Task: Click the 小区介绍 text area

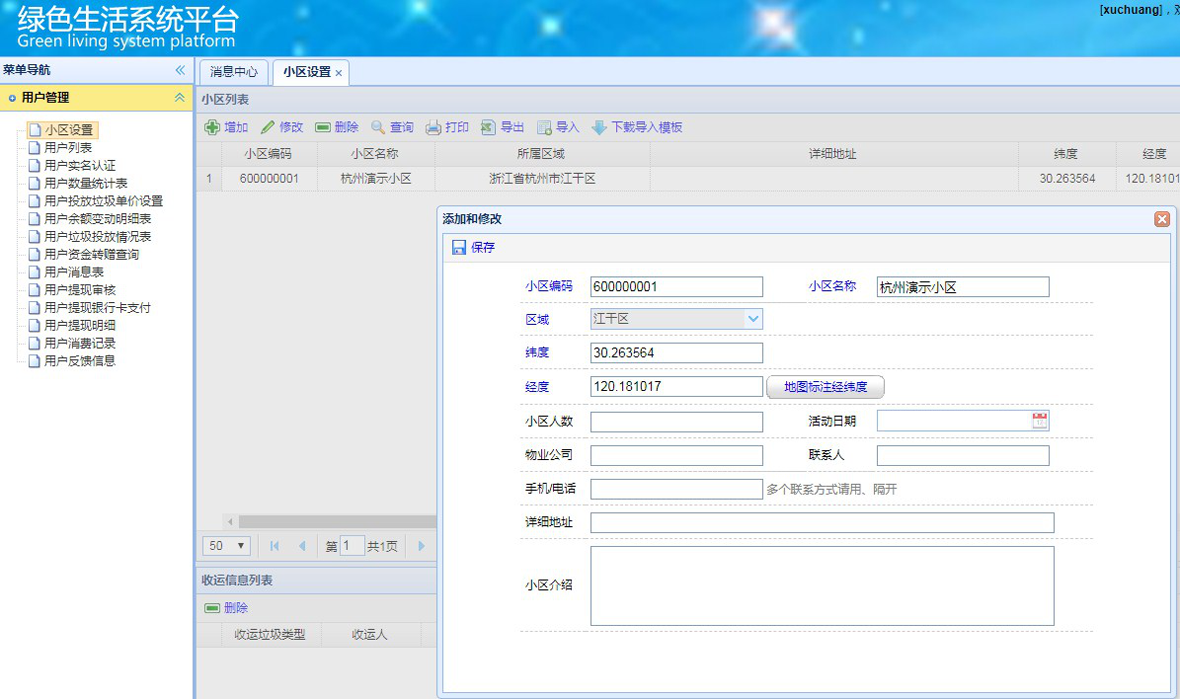Action: click(822, 586)
